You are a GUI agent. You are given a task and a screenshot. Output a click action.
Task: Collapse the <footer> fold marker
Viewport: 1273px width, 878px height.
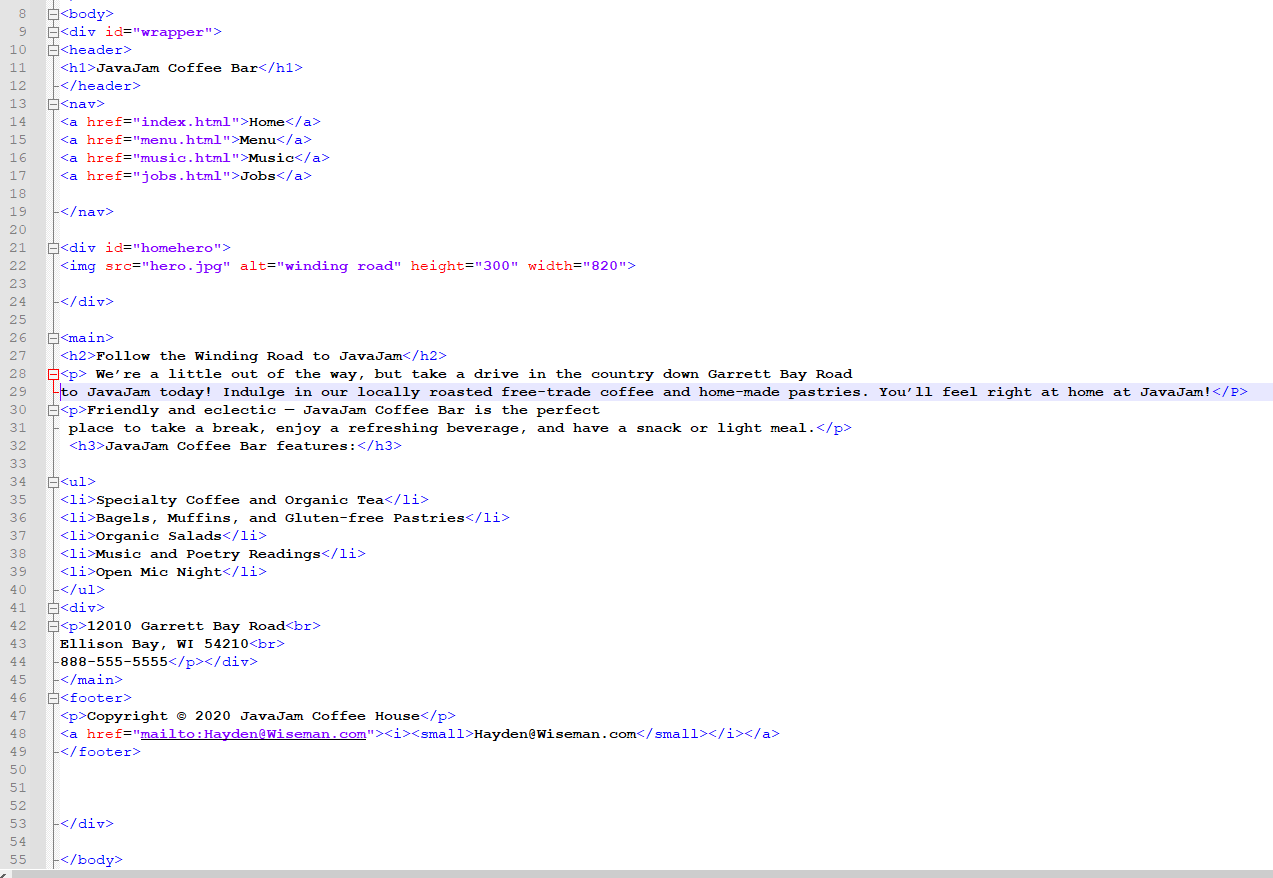[x=52, y=697]
